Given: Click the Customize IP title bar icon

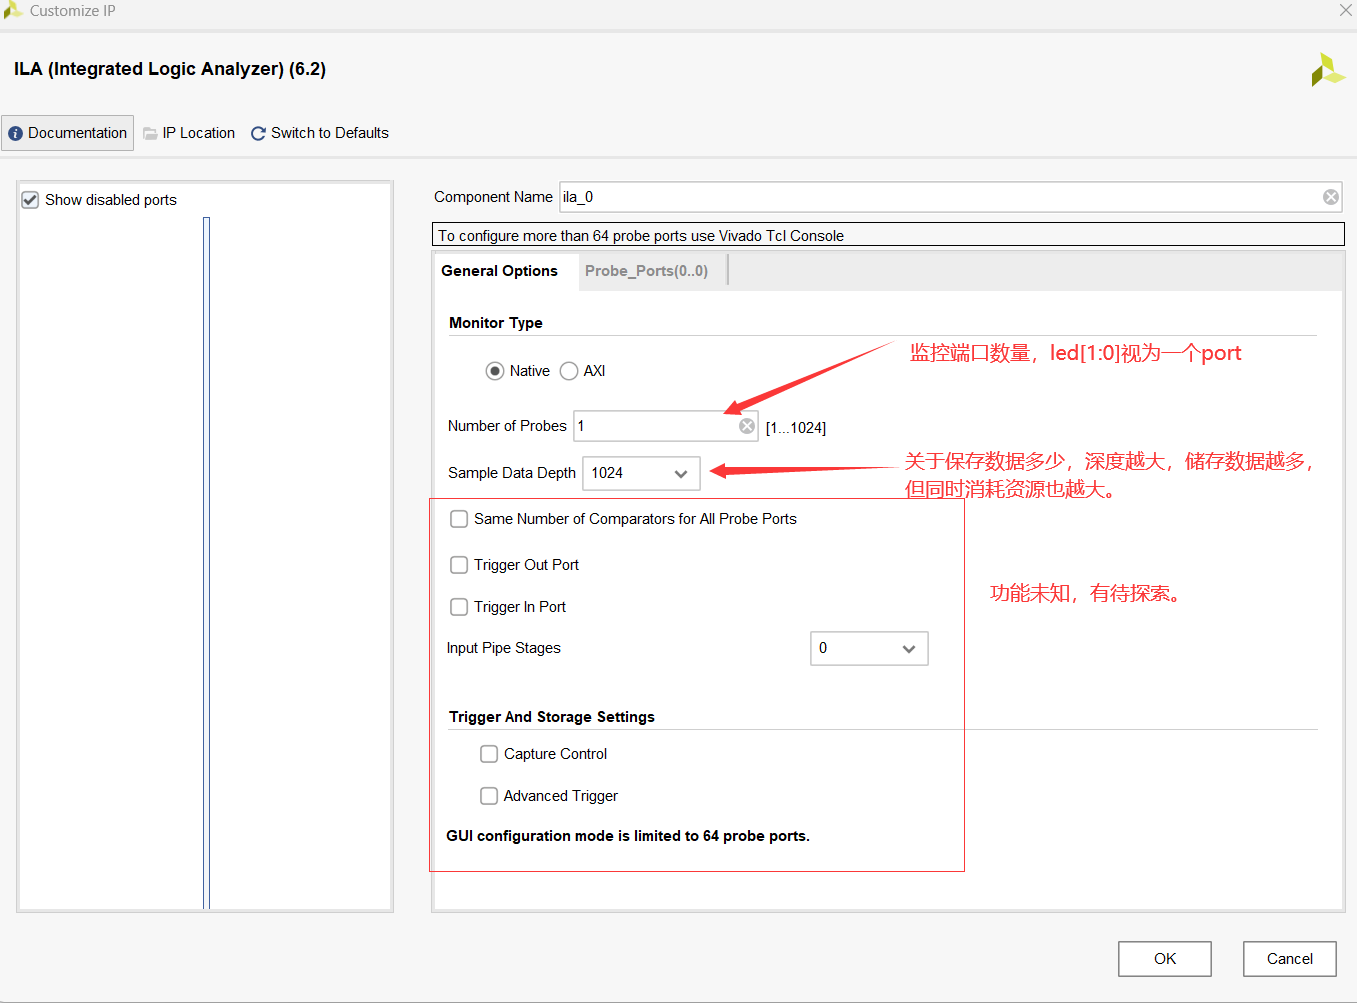Looking at the screenshot, I should pos(13,10).
